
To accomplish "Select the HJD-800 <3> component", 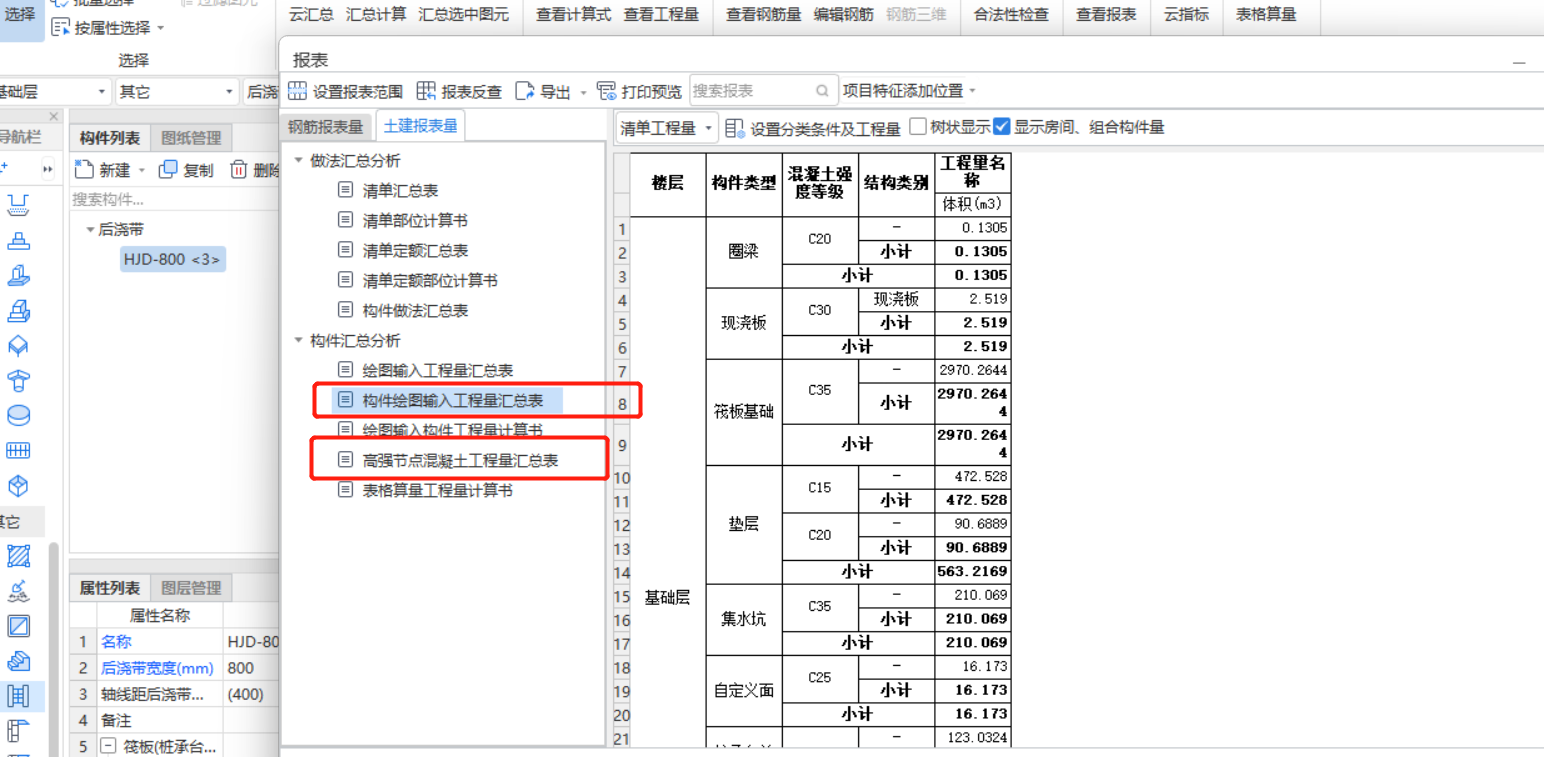I will (172, 260).
